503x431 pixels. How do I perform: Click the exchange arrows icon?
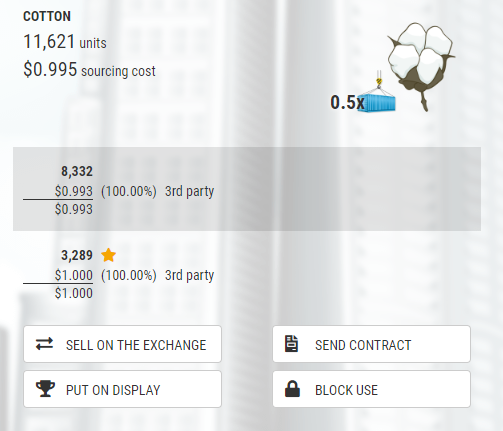(x=44, y=344)
